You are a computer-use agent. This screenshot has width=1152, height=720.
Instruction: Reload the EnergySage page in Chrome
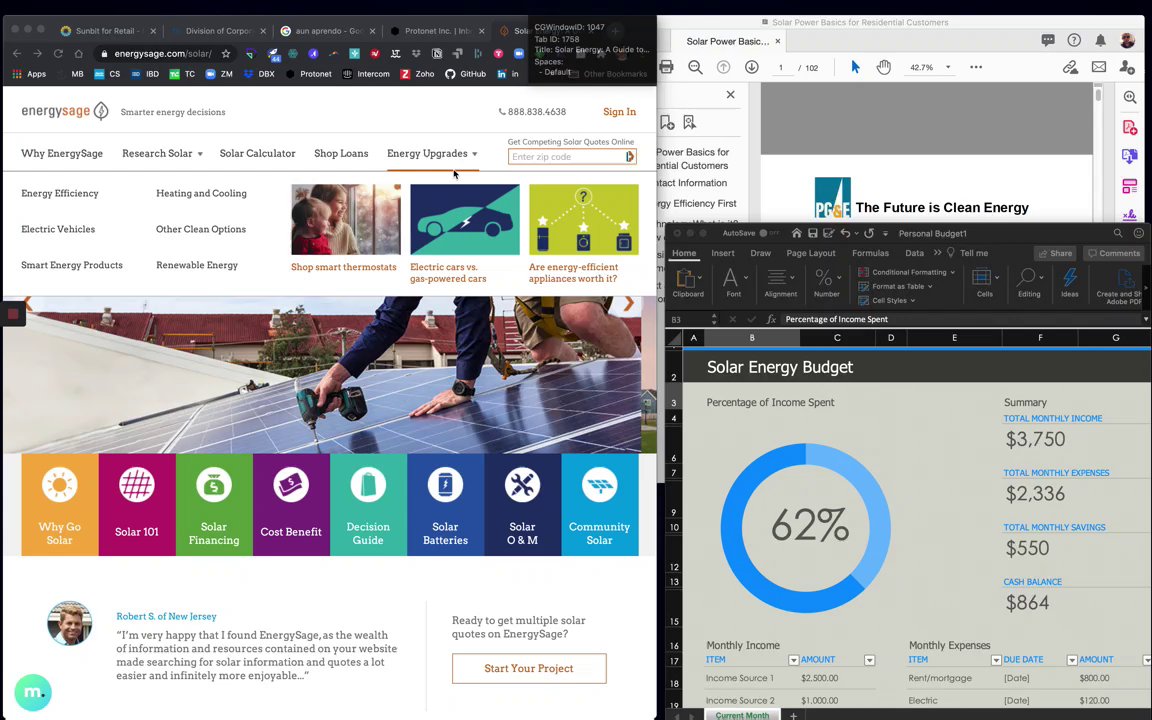[57, 54]
